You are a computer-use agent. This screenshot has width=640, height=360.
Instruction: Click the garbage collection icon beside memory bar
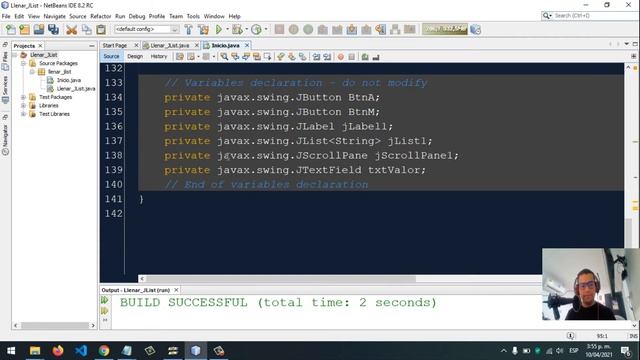click(x=476, y=29)
